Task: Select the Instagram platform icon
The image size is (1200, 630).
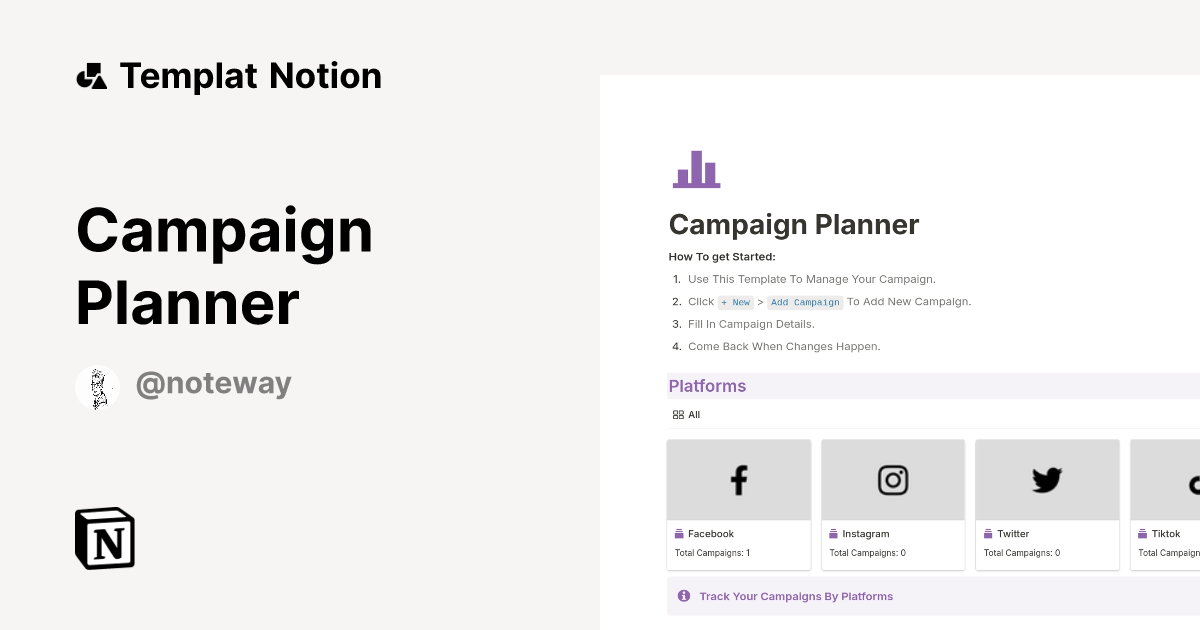Action: [892, 479]
